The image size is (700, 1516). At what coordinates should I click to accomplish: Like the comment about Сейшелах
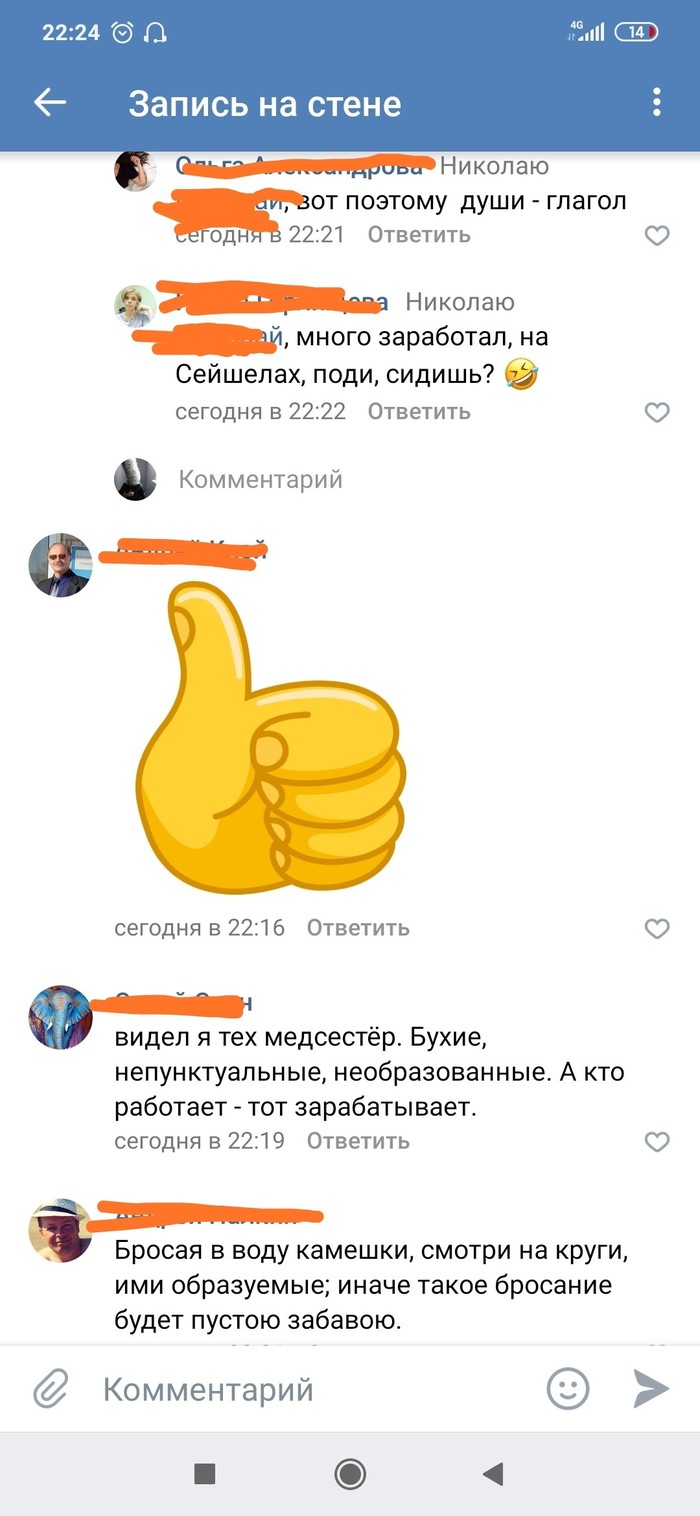[x=656, y=412]
